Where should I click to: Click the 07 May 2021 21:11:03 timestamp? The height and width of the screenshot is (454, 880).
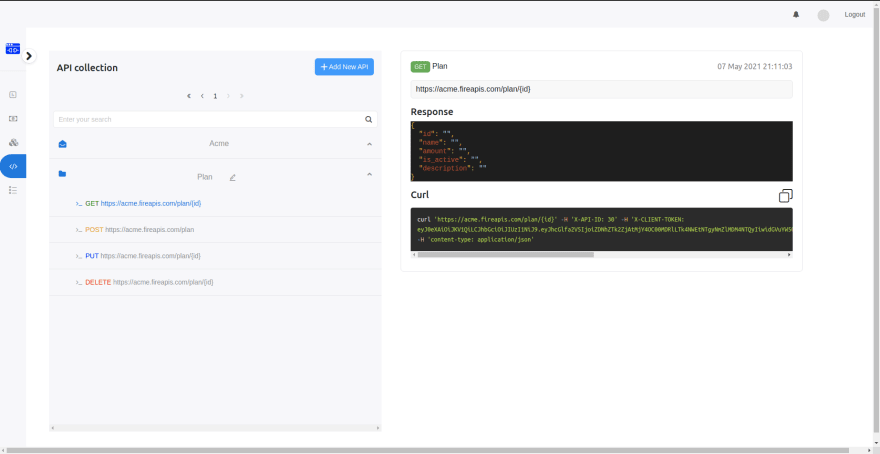[x=755, y=66]
